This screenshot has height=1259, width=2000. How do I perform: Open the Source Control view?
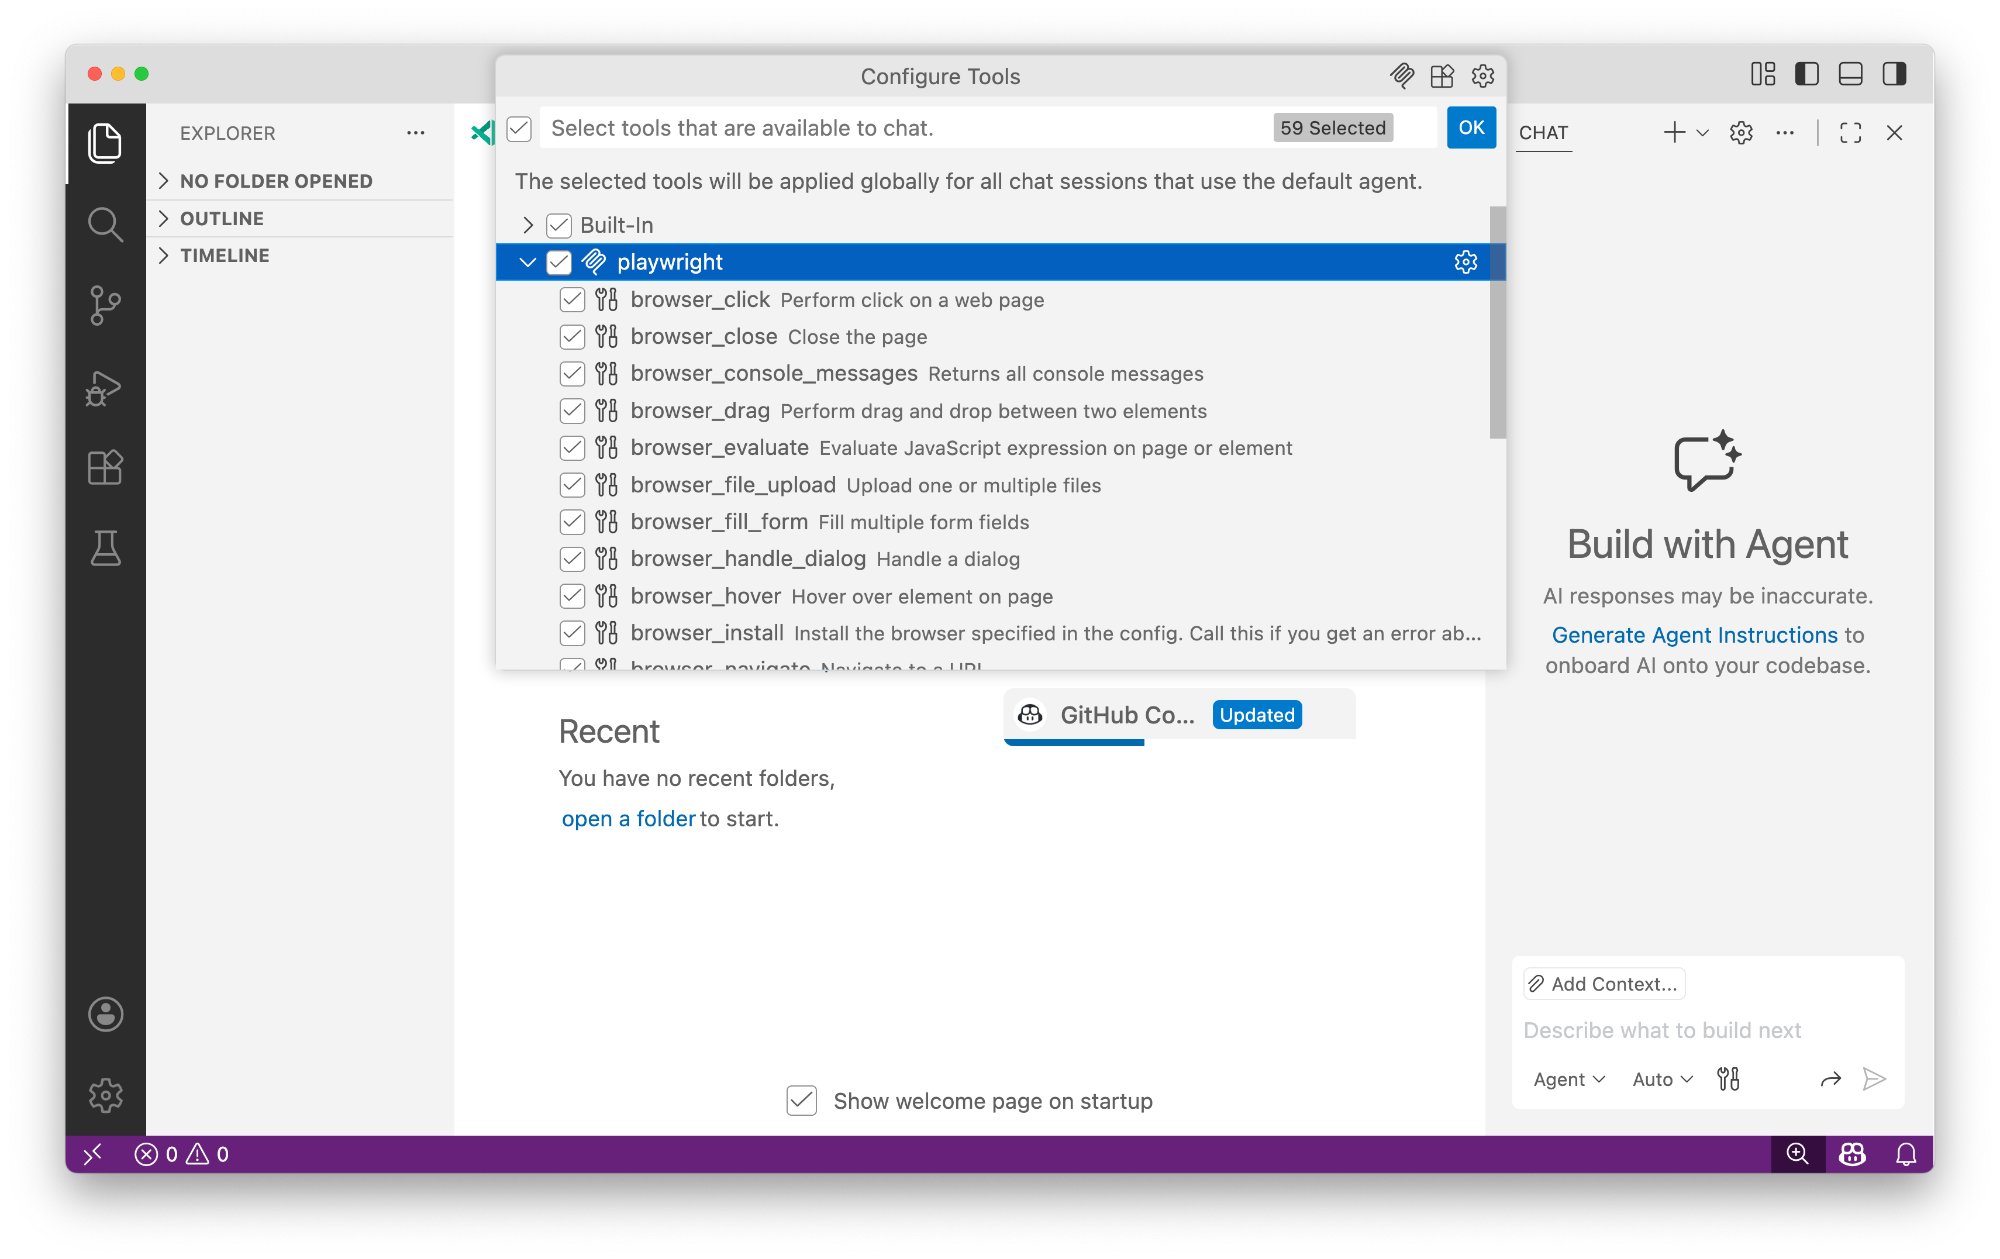(x=105, y=305)
